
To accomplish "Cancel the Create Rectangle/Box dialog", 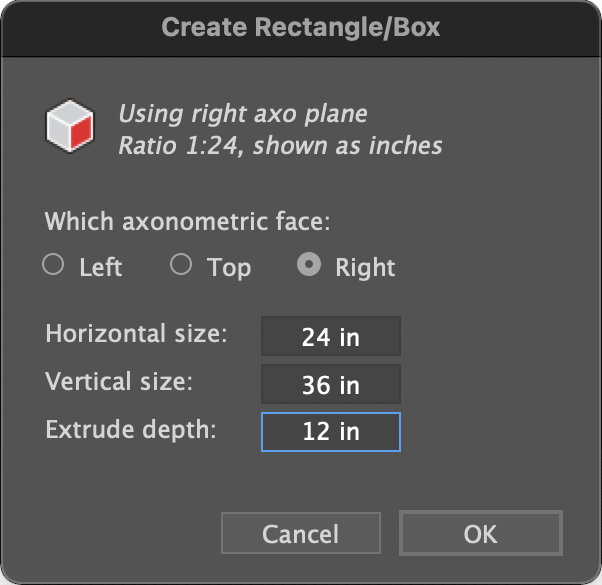I will click(x=301, y=533).
